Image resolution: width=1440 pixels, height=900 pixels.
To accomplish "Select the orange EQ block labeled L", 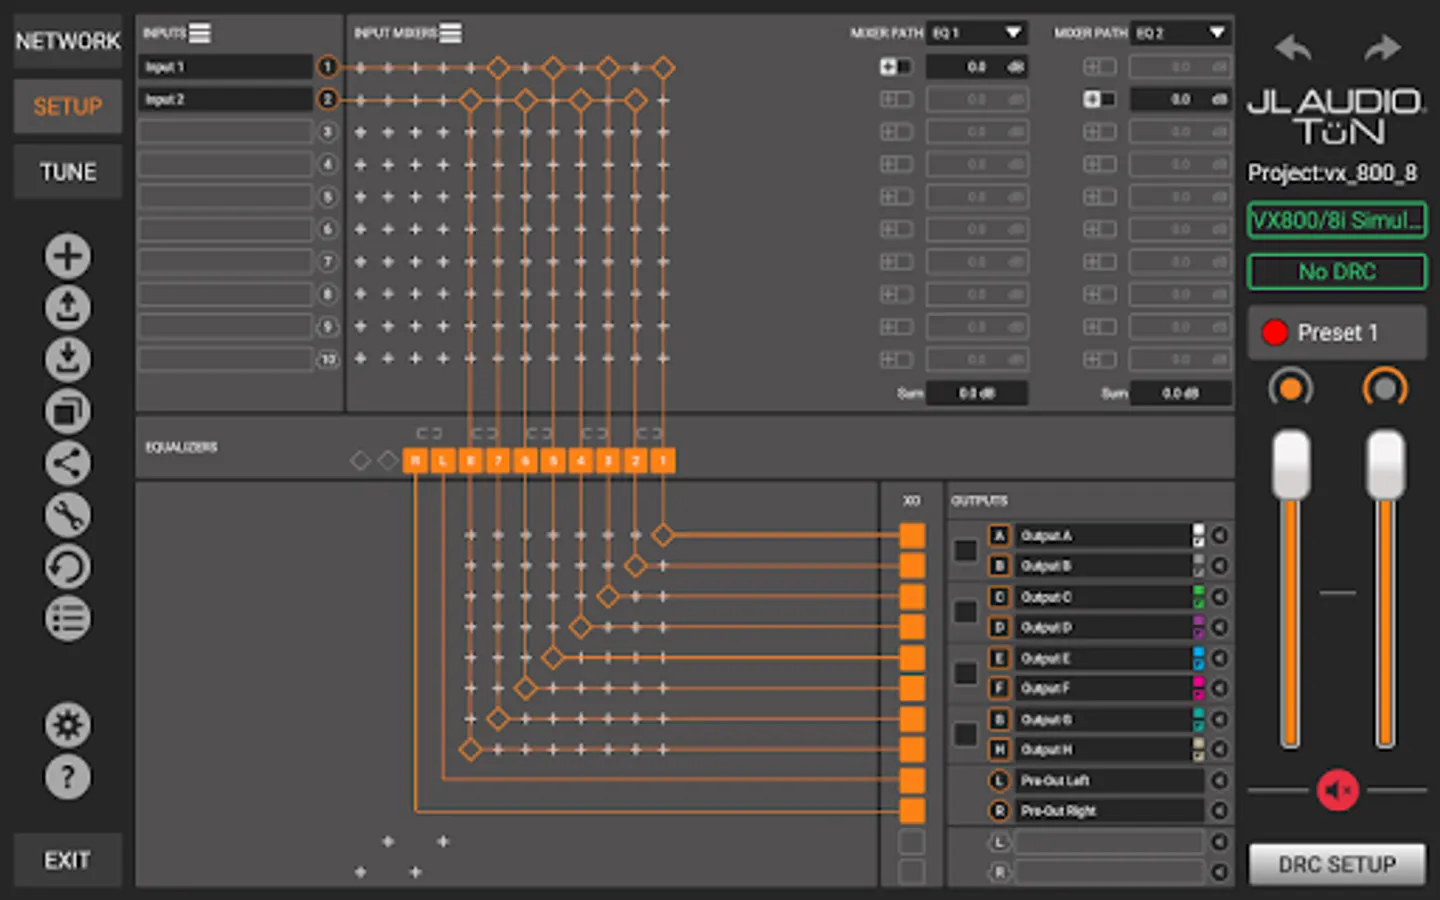I will pos(442,460).
